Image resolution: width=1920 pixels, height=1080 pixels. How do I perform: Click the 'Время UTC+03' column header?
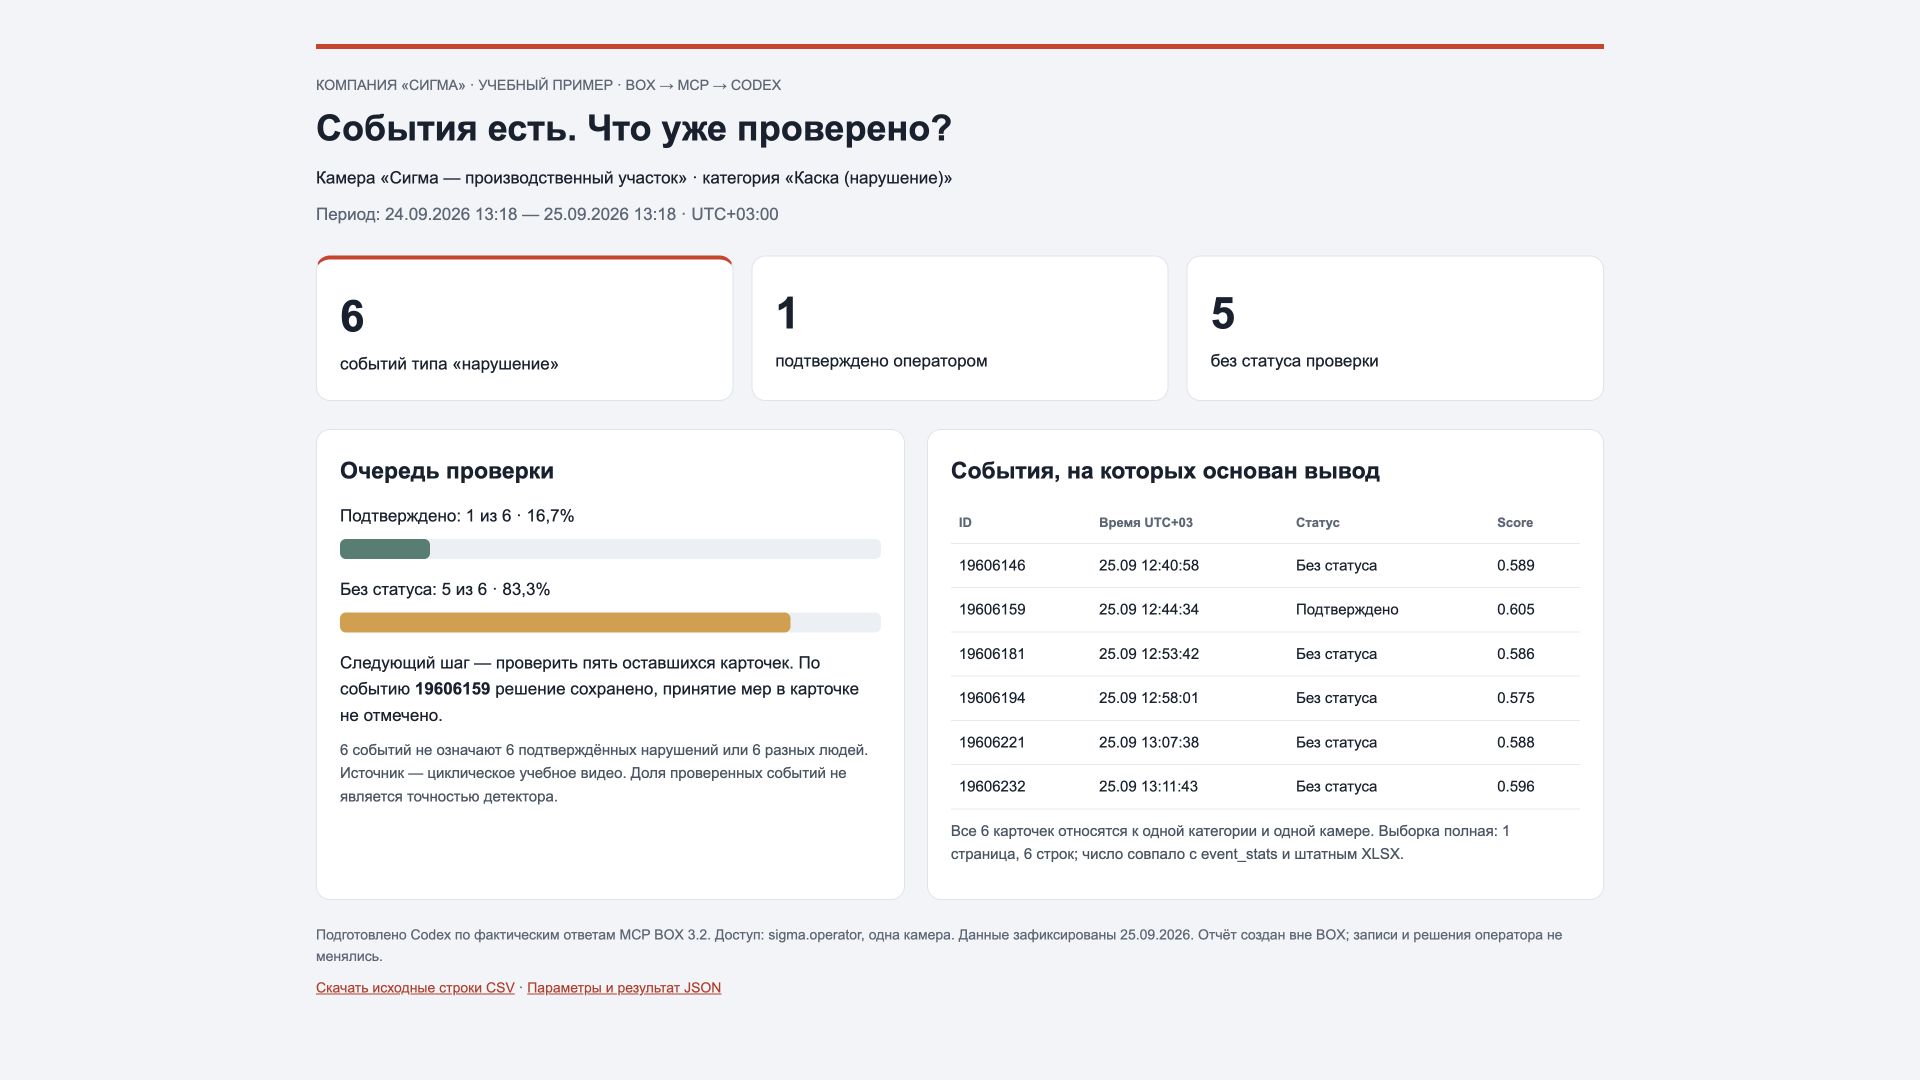coord(1146,523)
